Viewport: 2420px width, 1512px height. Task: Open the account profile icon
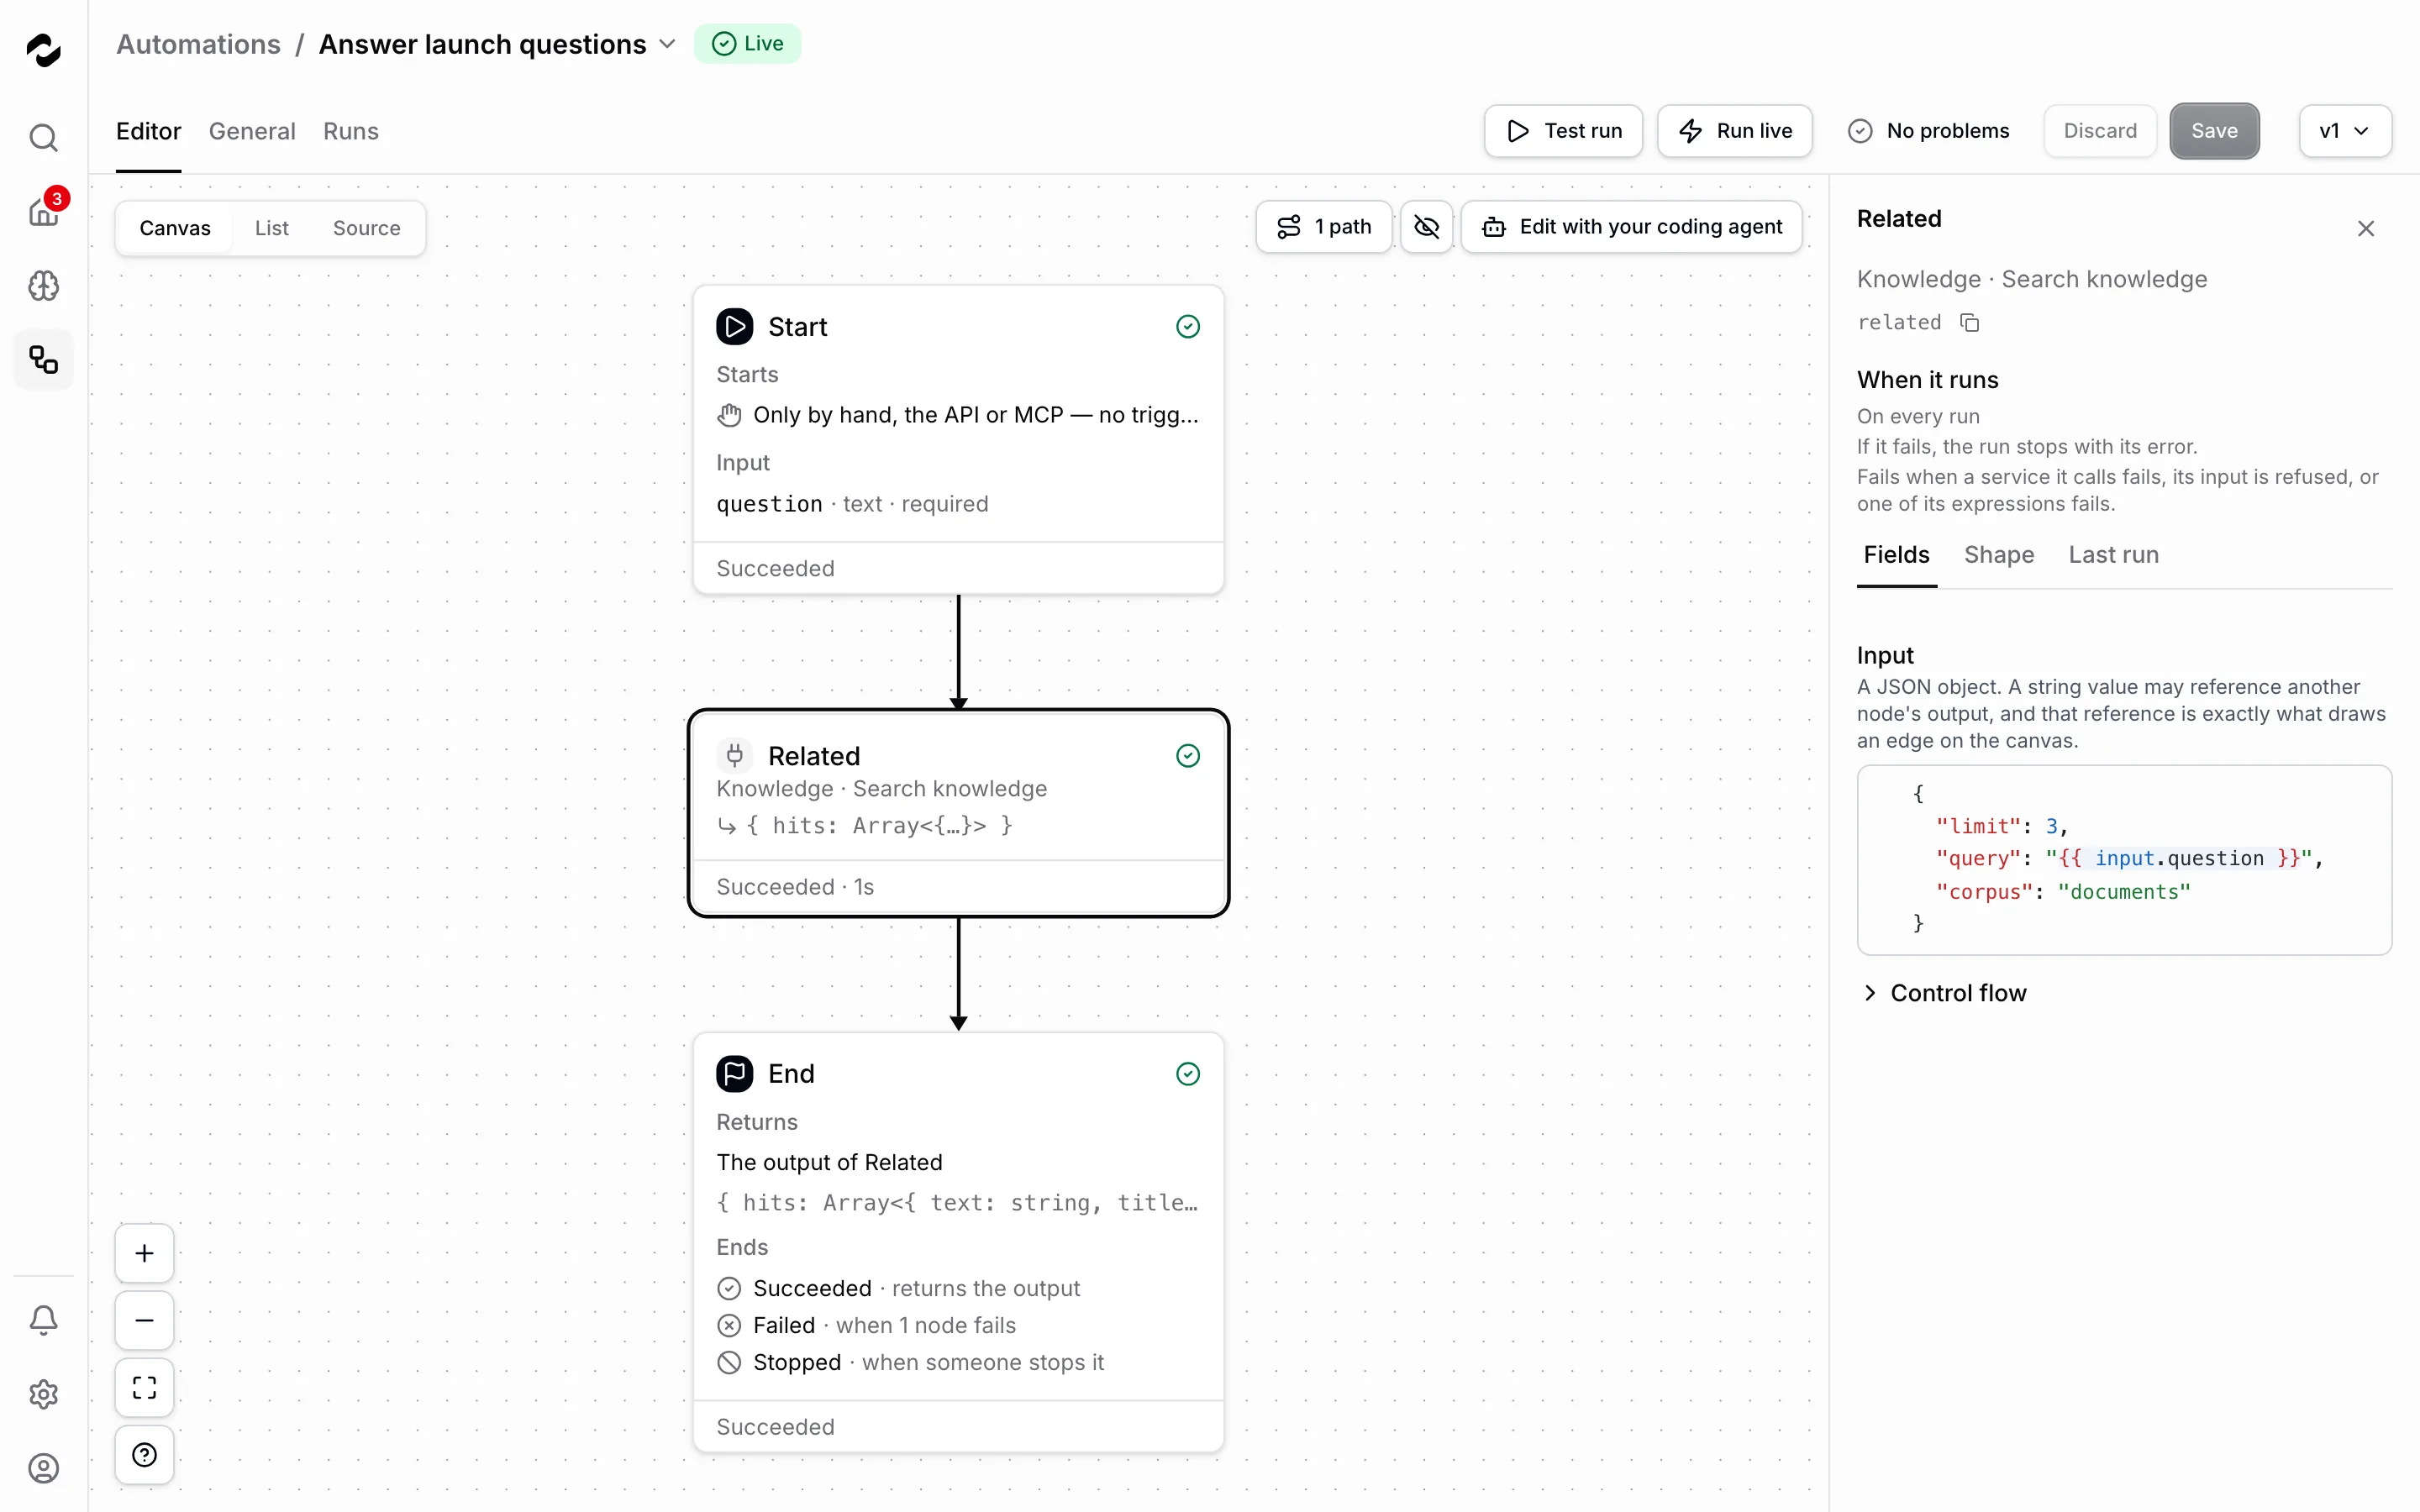43,1468
